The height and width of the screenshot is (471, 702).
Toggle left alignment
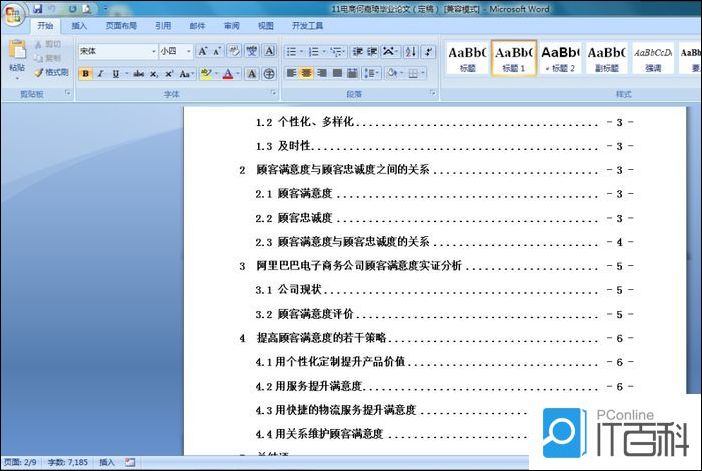point(291,73)
